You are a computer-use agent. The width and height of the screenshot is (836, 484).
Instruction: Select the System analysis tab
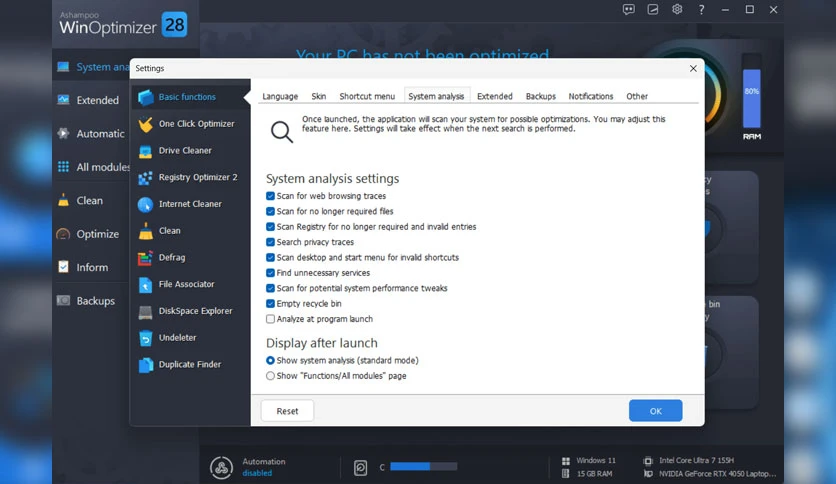coord(436,96)
